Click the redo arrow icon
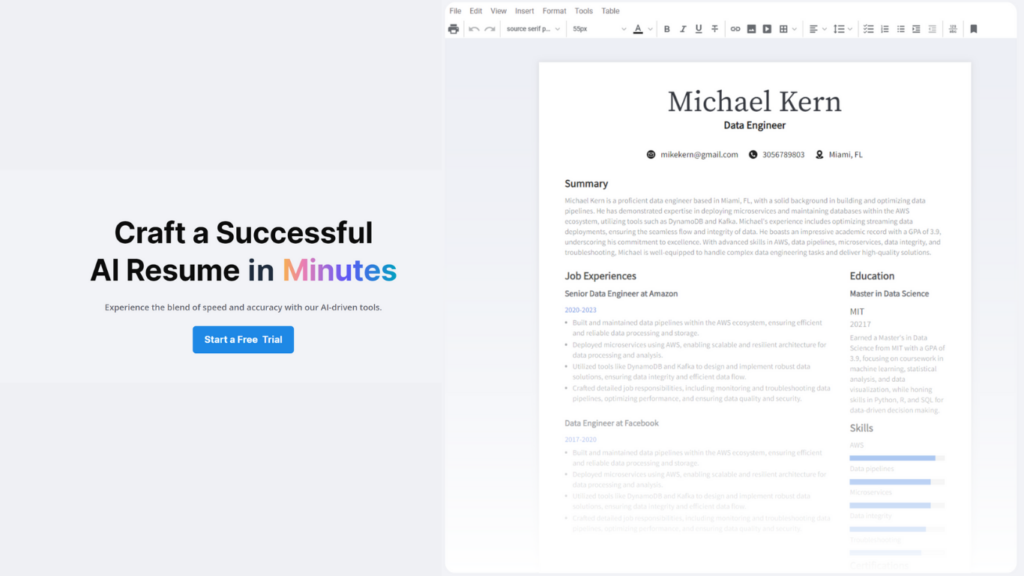 (x=490, y=29)
